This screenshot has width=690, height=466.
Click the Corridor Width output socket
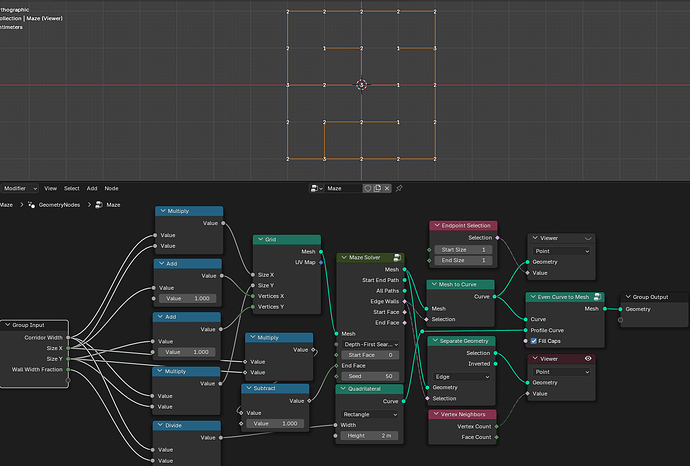click(x=68, y=338)
